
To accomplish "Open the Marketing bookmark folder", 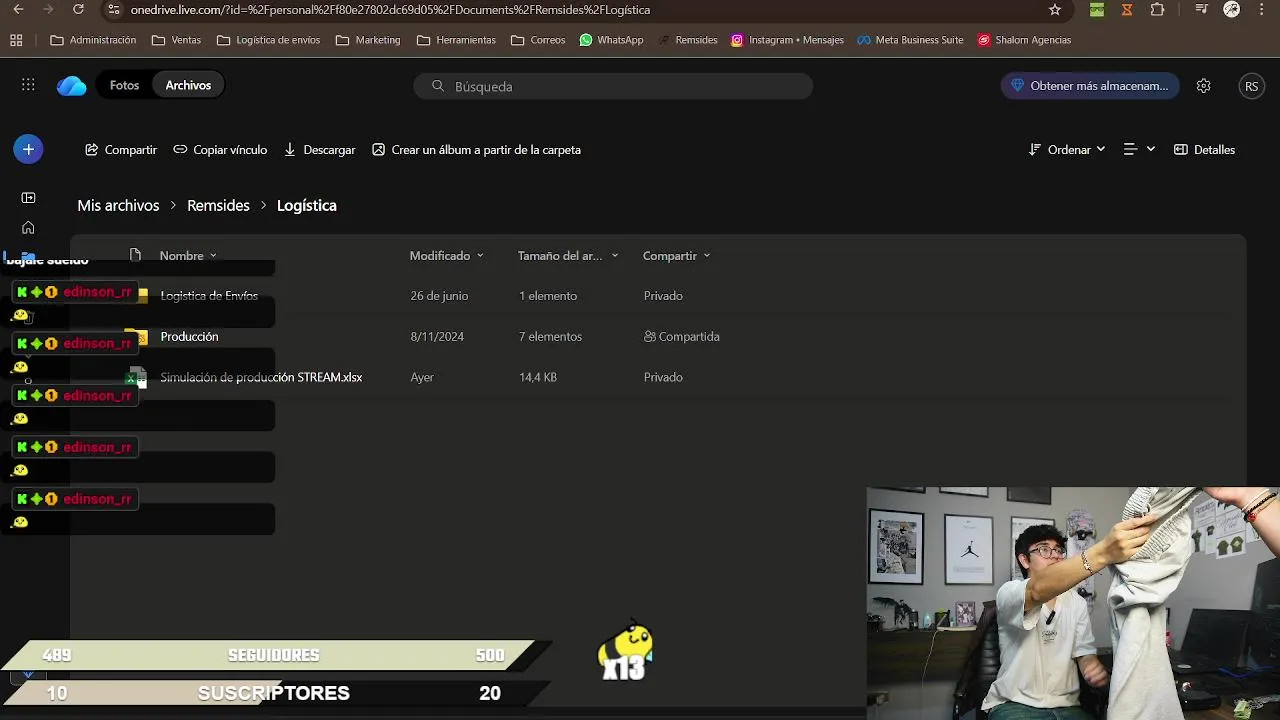I will [x=368, y=40].
